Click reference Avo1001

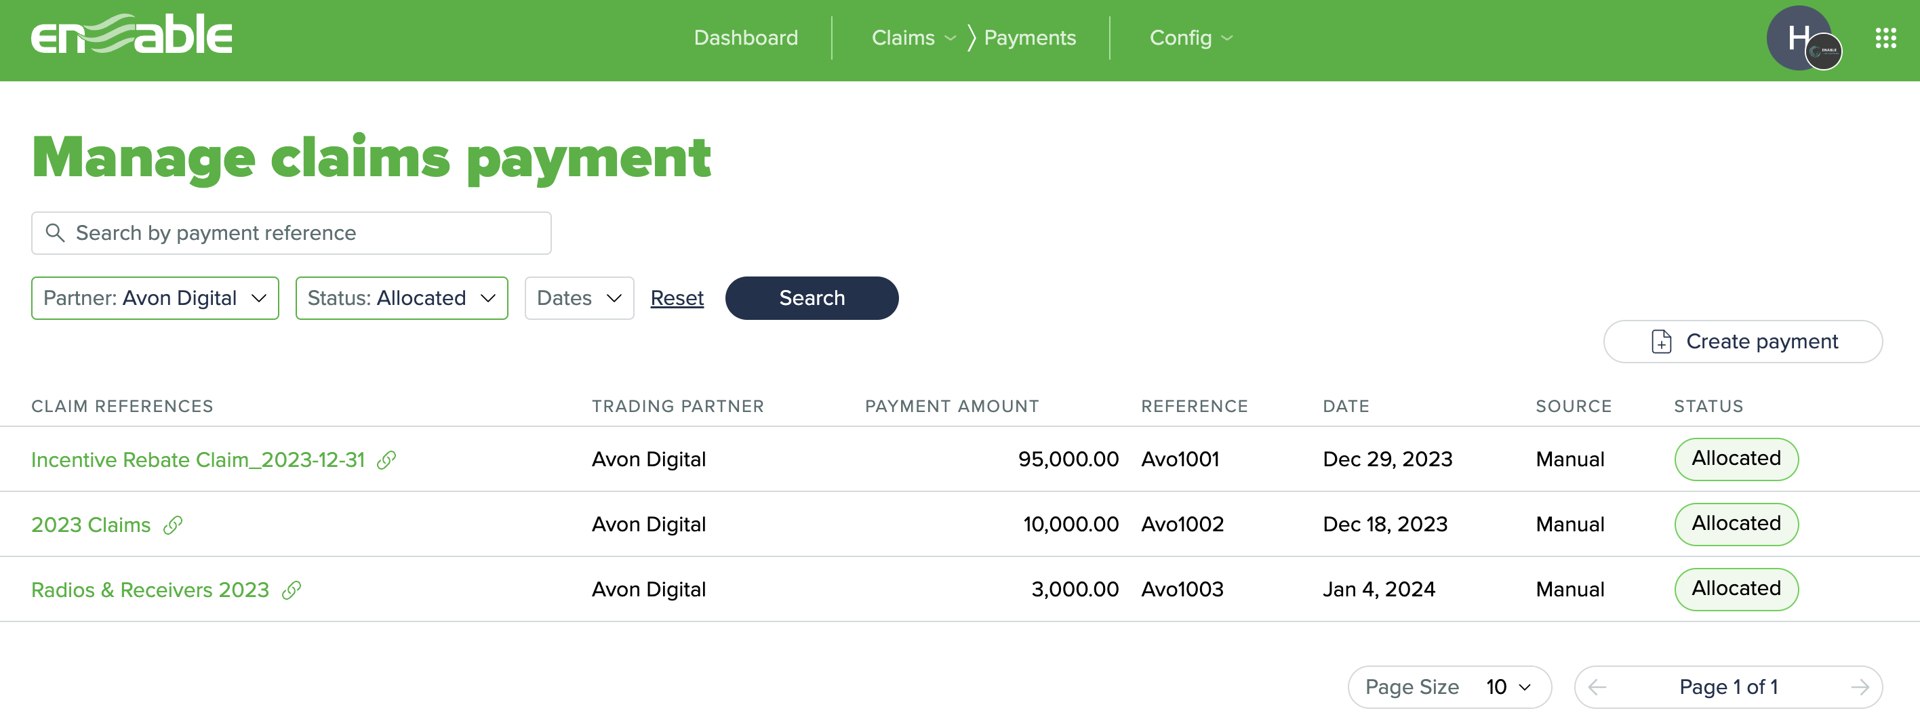pyautogui.click(x=1180, y=459)
